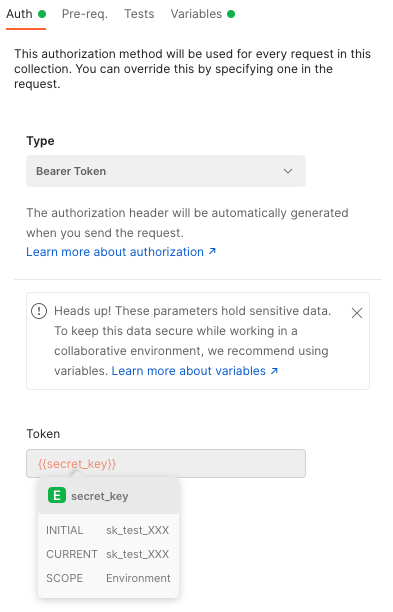Click the Token input field
The width and height of the screenshot is (393, 612).
coord(166,464)
